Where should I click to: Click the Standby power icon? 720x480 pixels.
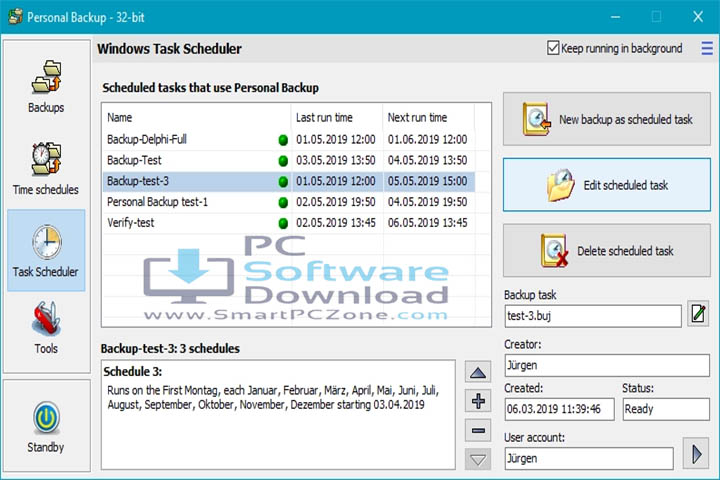[46, 418]
